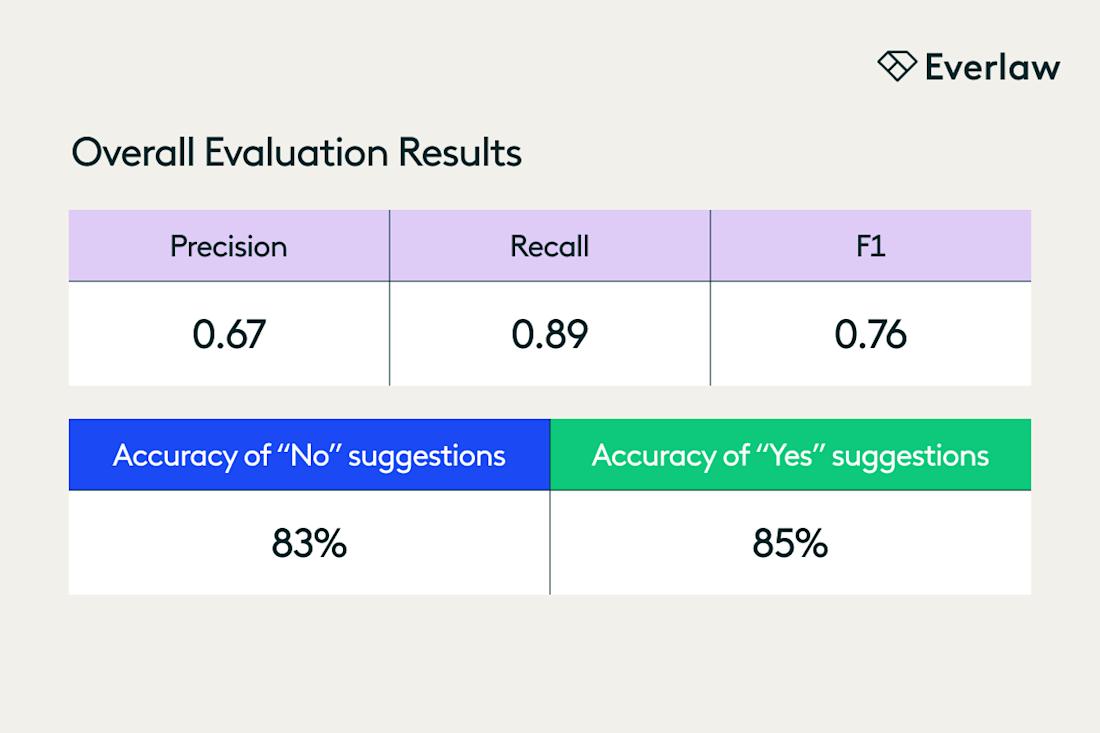
Task: Select the Precision column header
Action: click(229, 246)
